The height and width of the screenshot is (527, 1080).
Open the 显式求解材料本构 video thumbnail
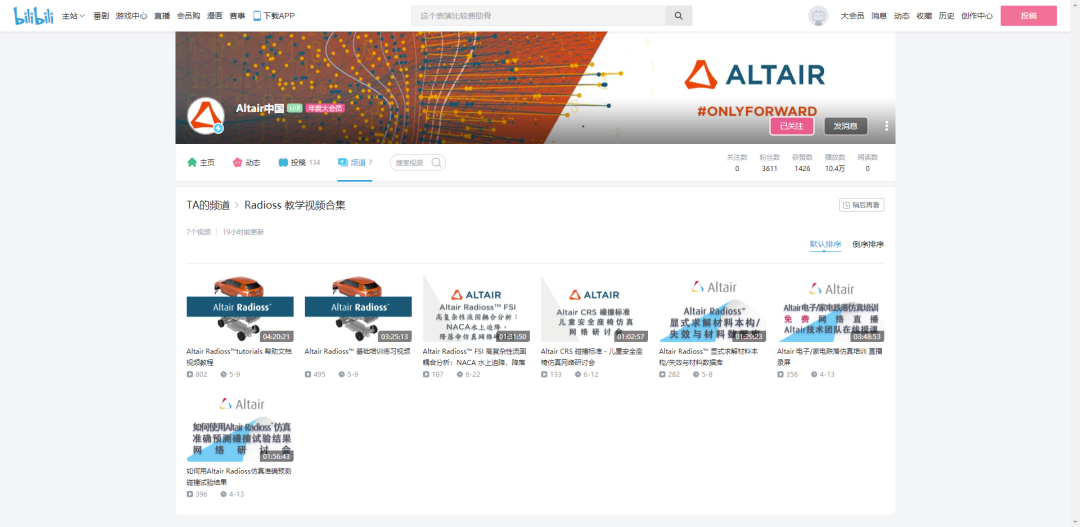coord(712,309)
